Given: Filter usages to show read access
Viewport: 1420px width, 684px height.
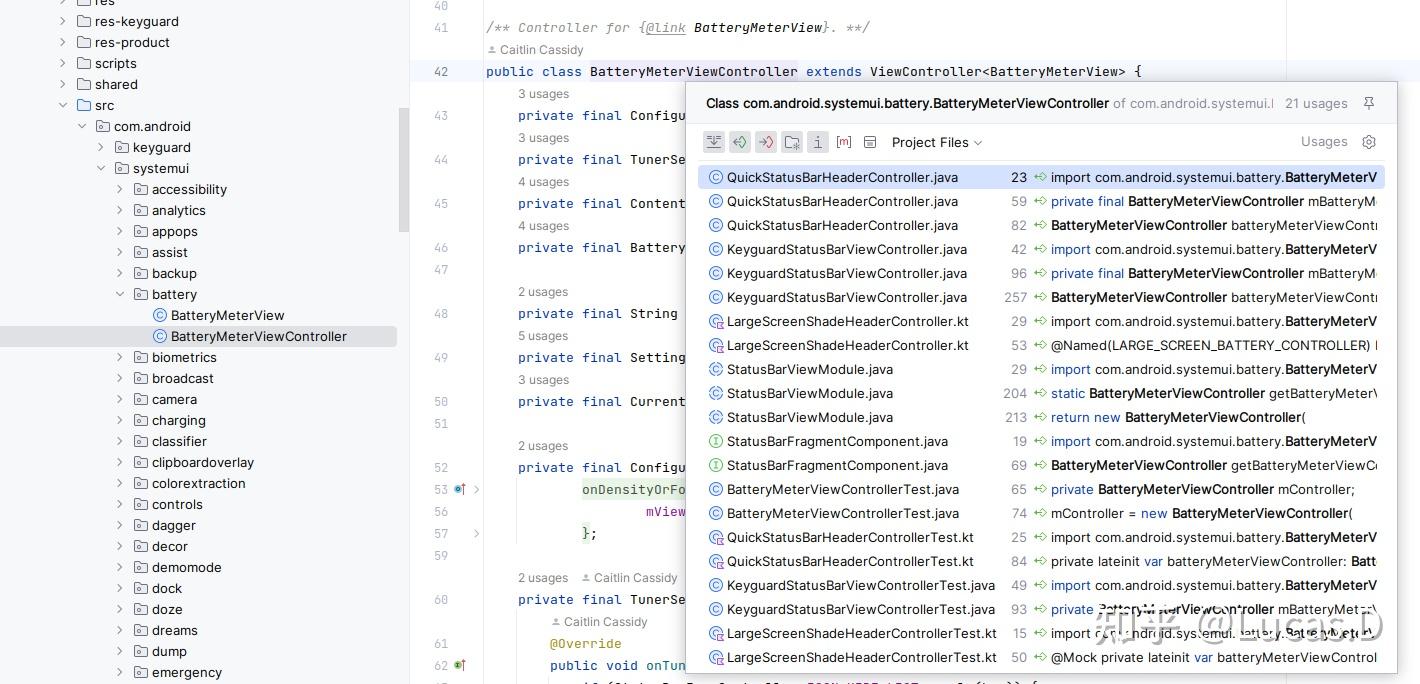Looking at the screenshot, I should click(x=740, y=142).
